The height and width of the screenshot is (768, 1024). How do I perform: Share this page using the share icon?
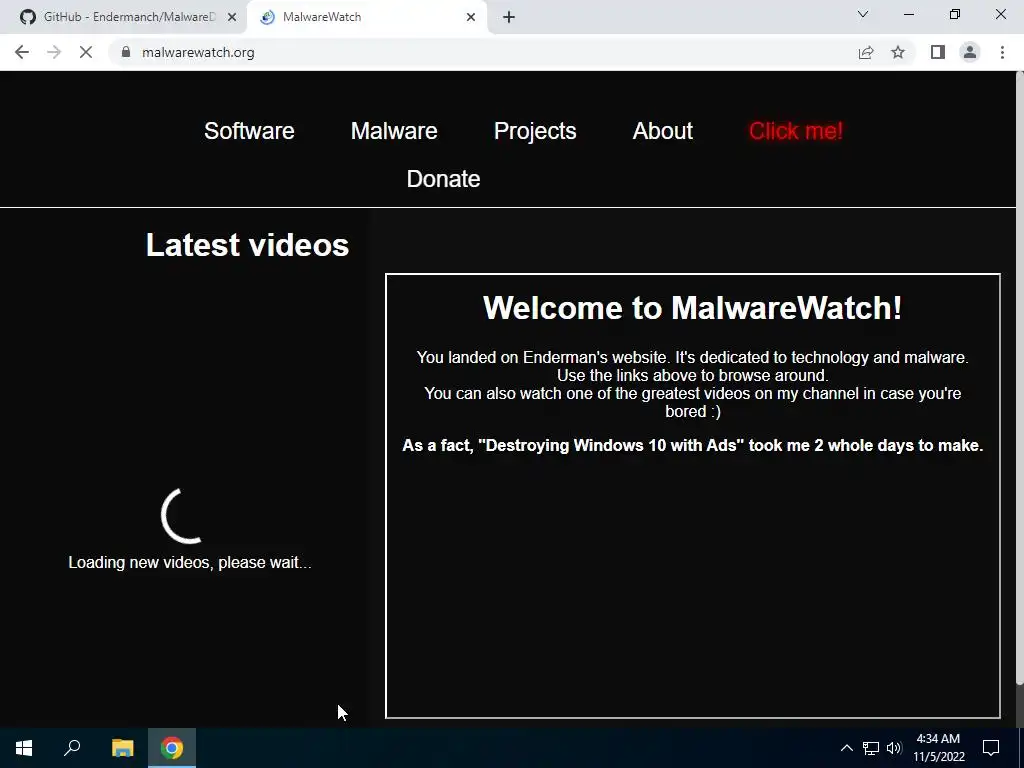[x=866, y=52]
